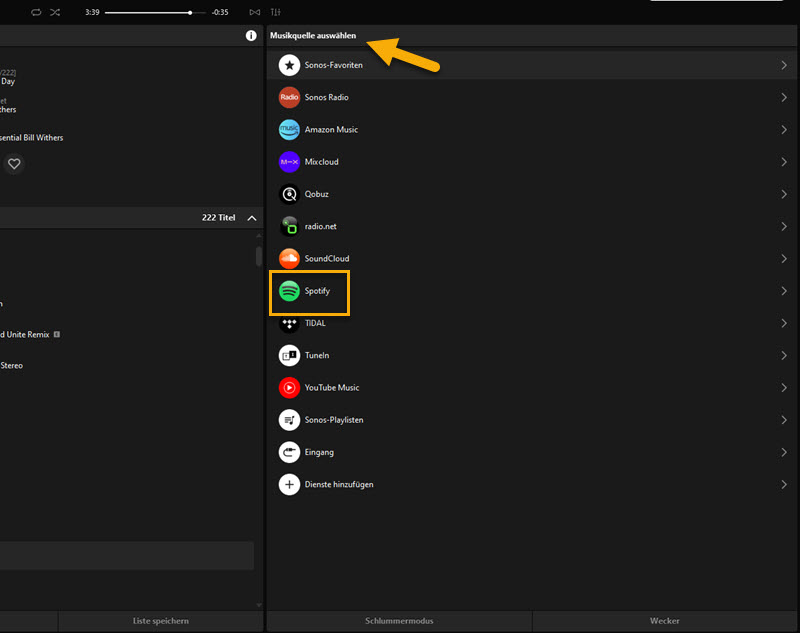Click the Eingang line-in icon

pos(289,452)
